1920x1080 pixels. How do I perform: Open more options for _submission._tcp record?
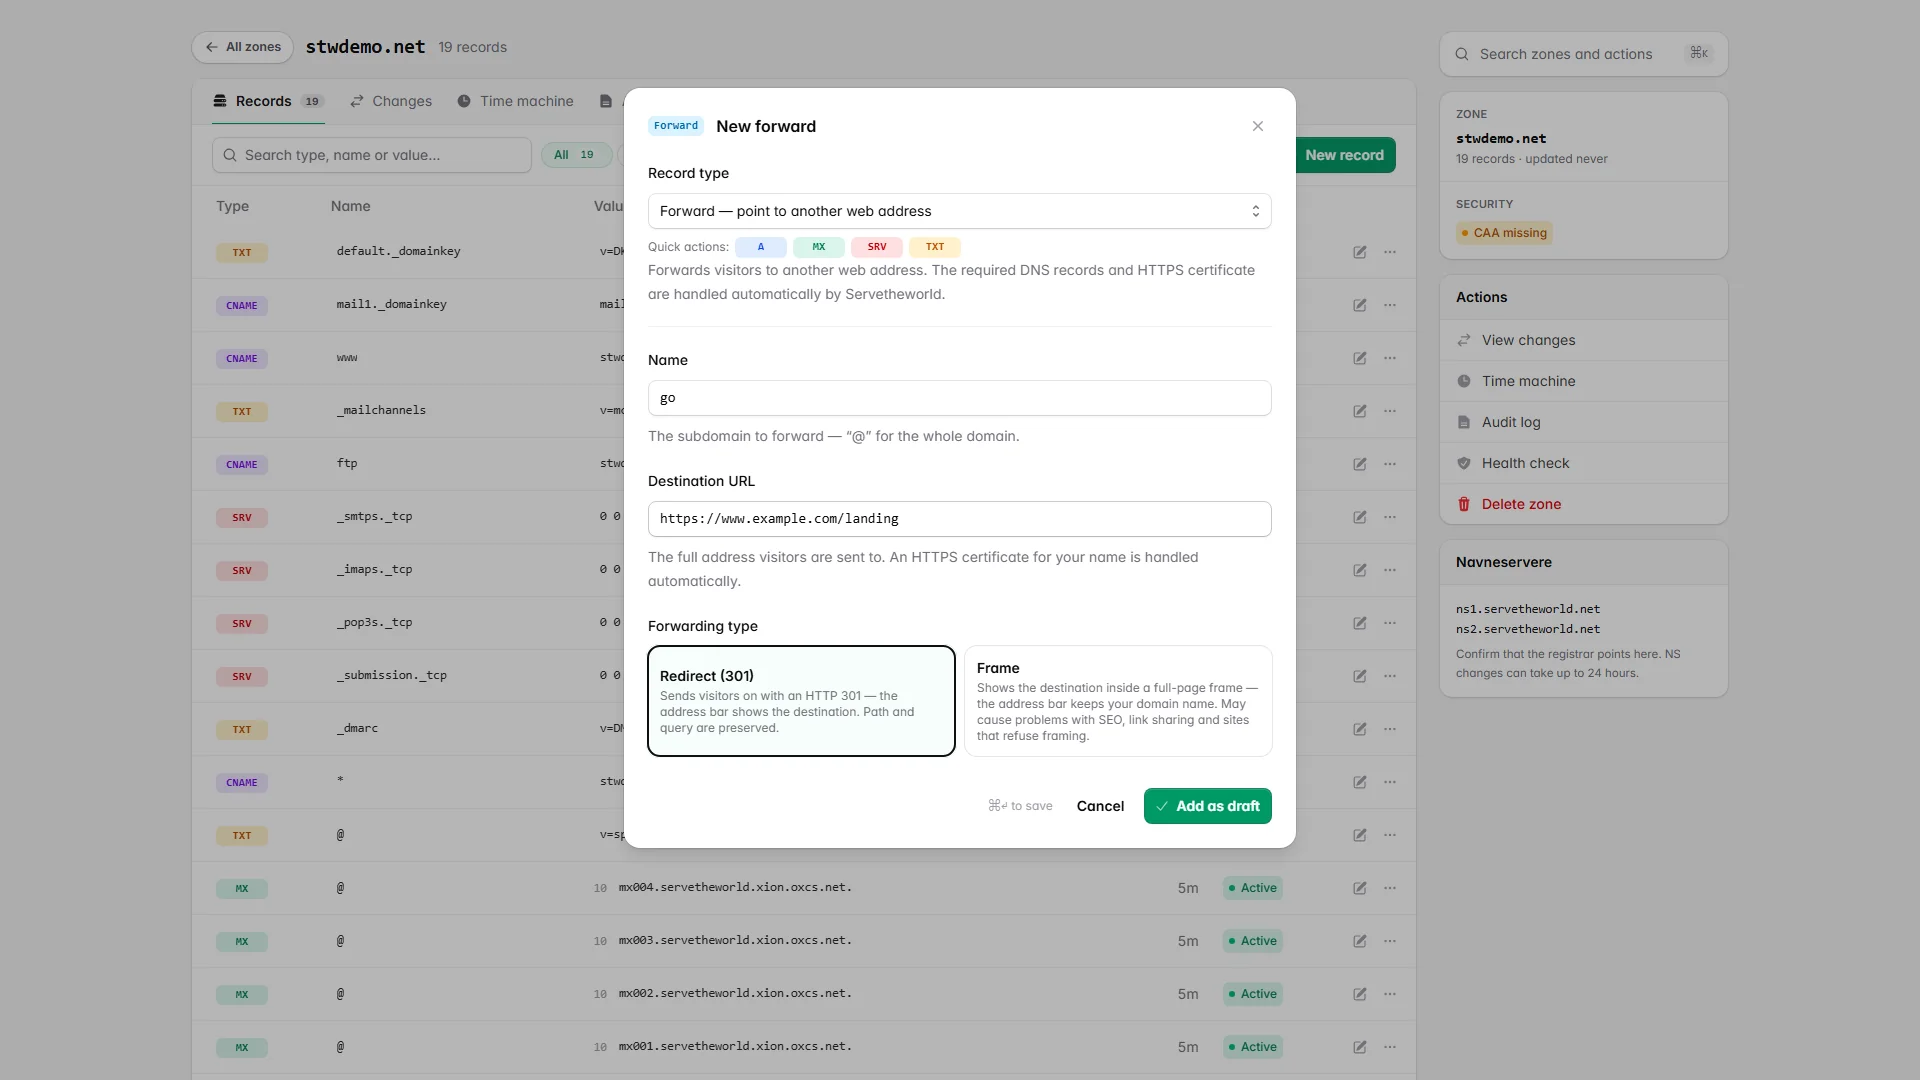point(1389,676)
